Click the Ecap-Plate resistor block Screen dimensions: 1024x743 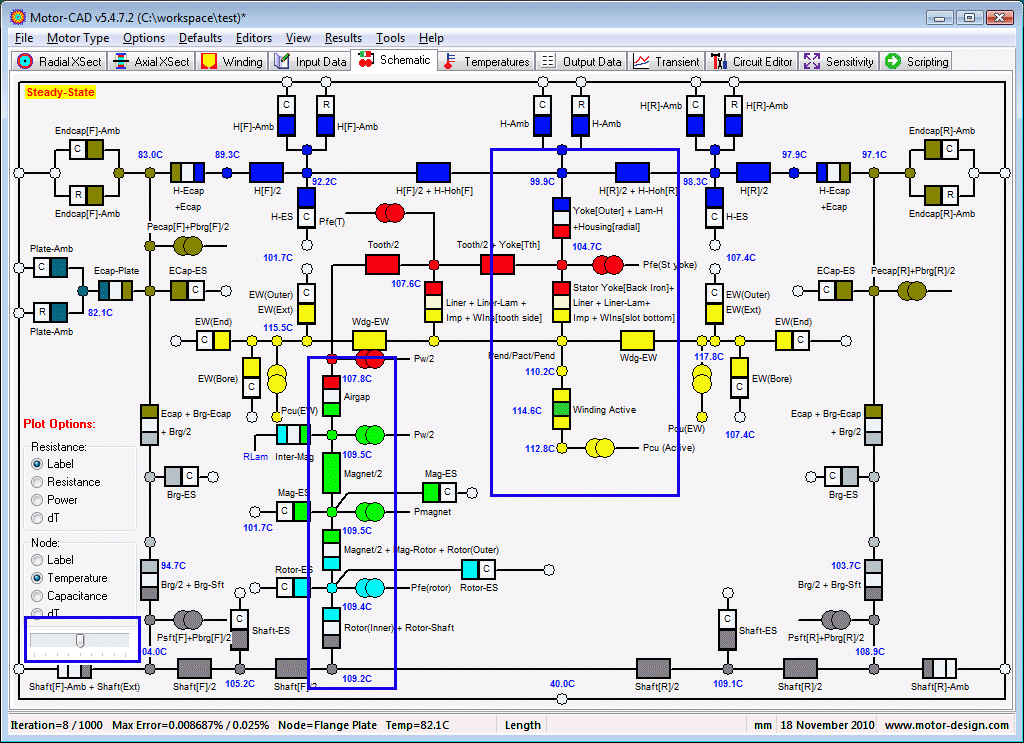coord(116,291)
